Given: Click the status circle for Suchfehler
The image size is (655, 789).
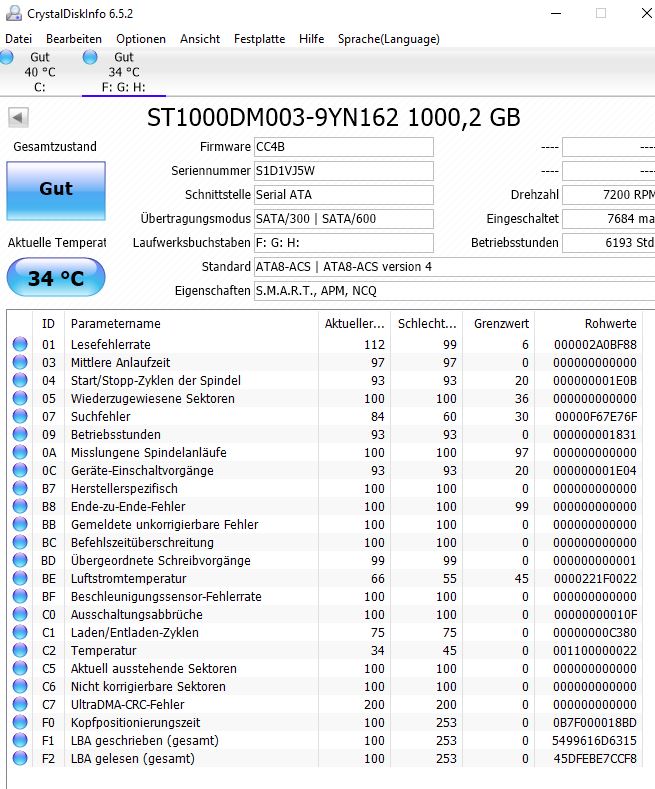Looking at the screenshot, I should (20, 417).
